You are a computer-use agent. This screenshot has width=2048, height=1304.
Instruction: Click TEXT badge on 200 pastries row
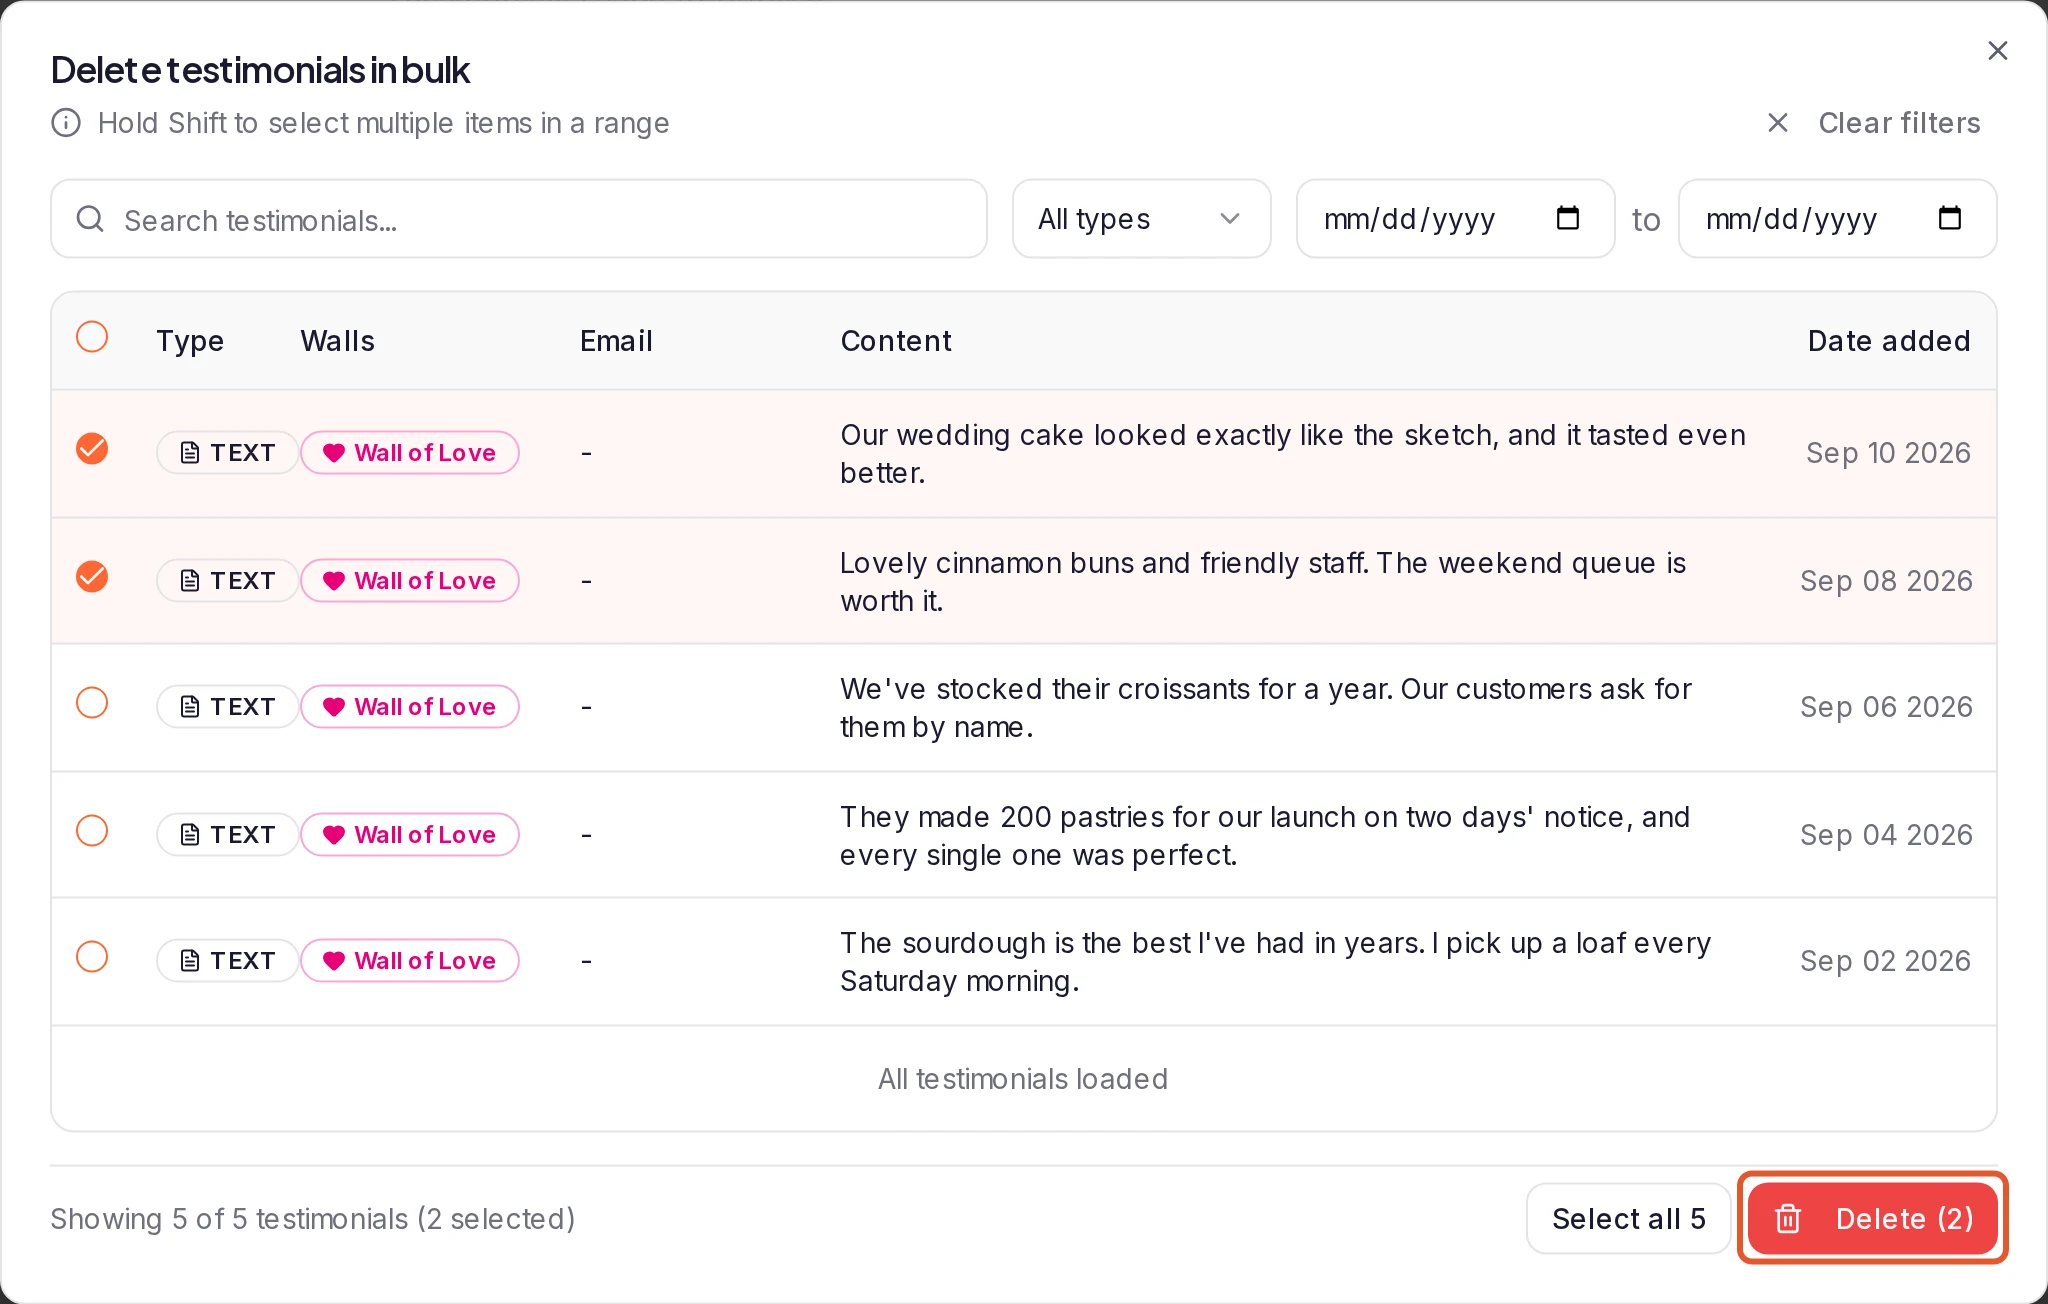click(228, 835)
